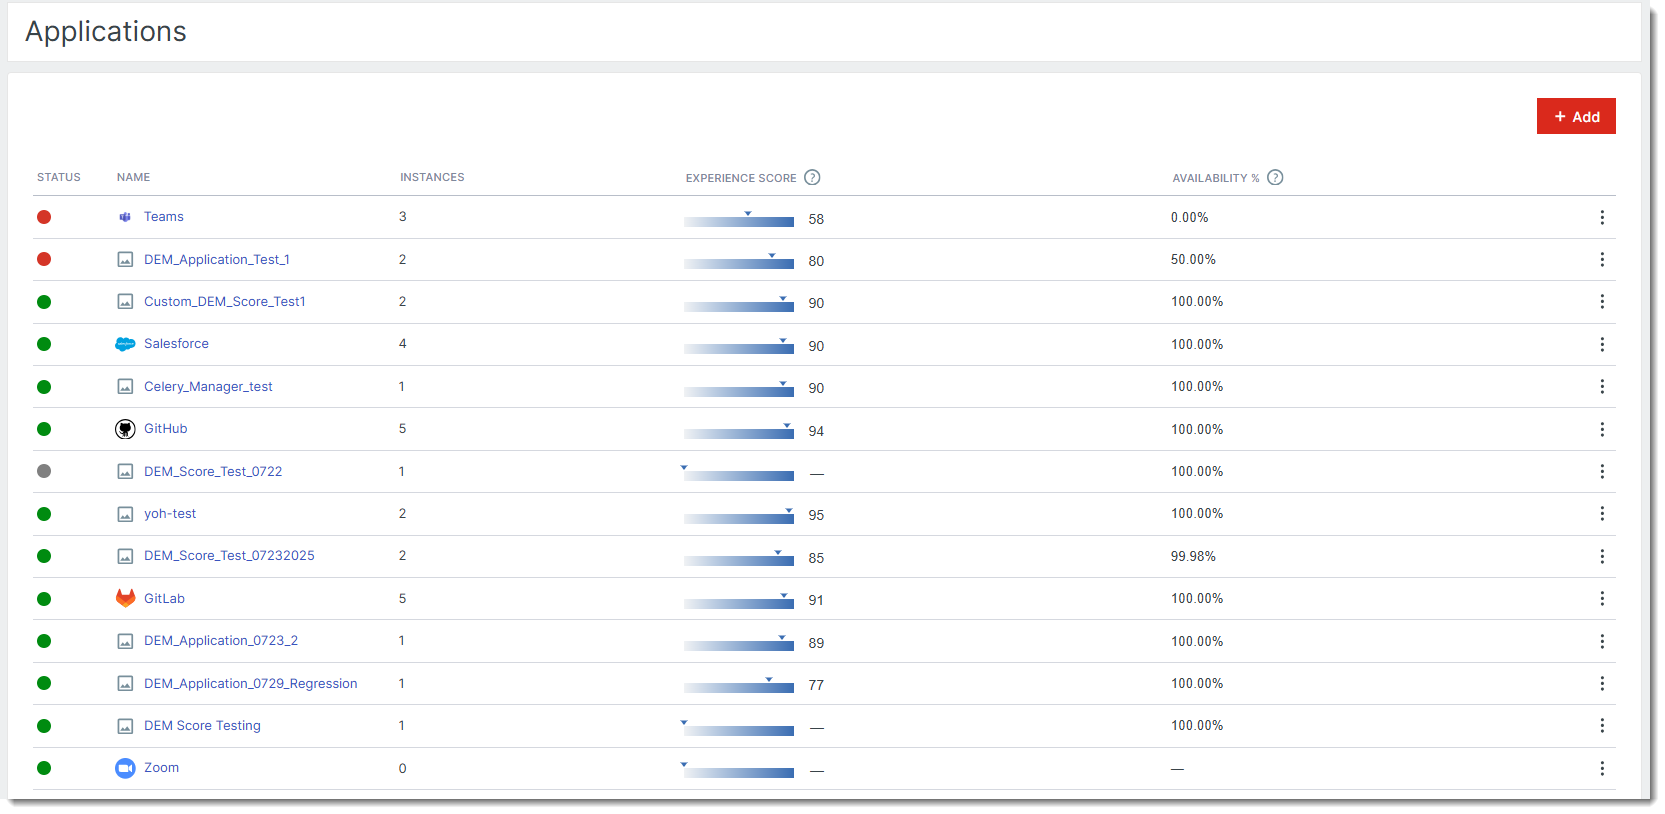Click the experience score bar for yoh-test

click(x=739, y=518)
